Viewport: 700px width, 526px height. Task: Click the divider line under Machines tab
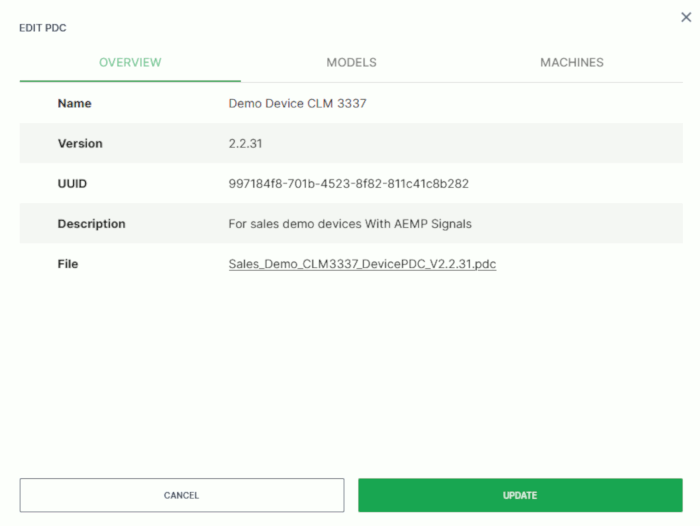coord(571,82)
